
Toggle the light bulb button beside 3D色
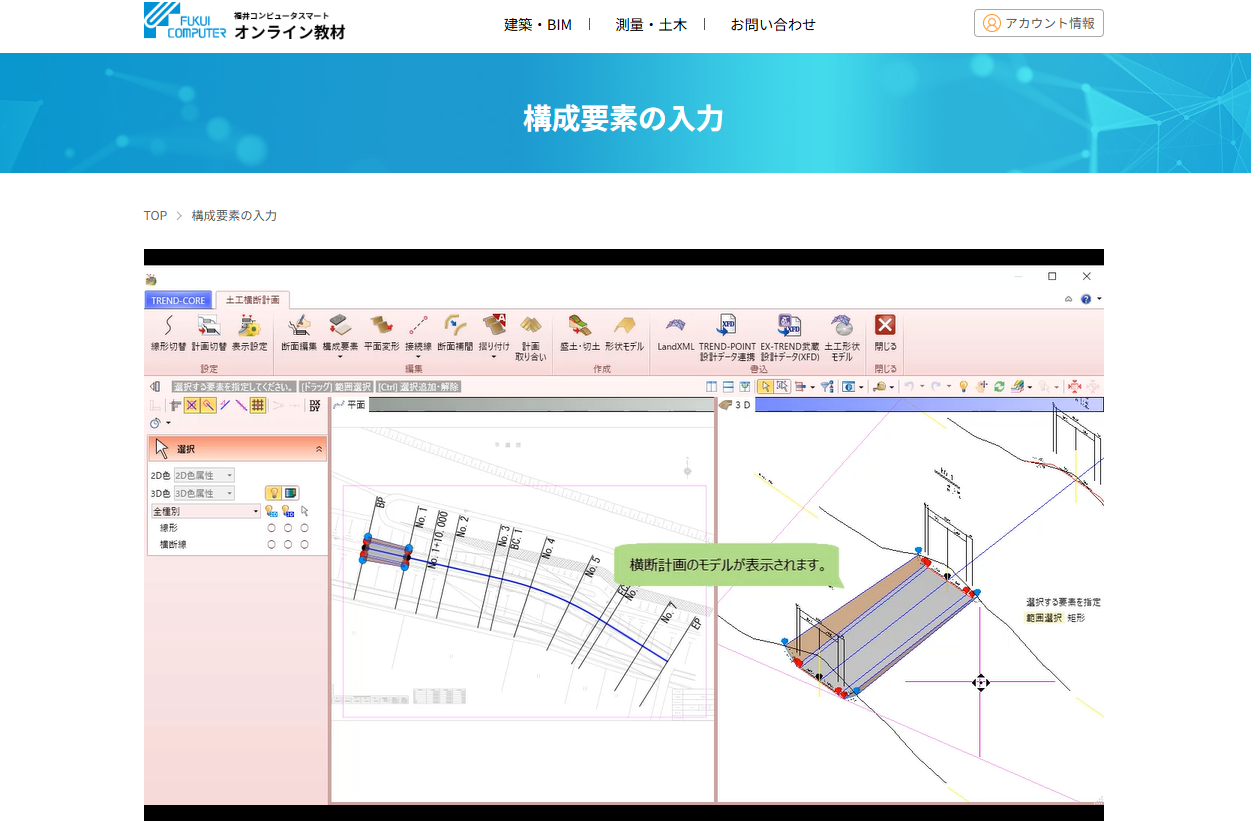pyautogui.click(x=272, y=493)
